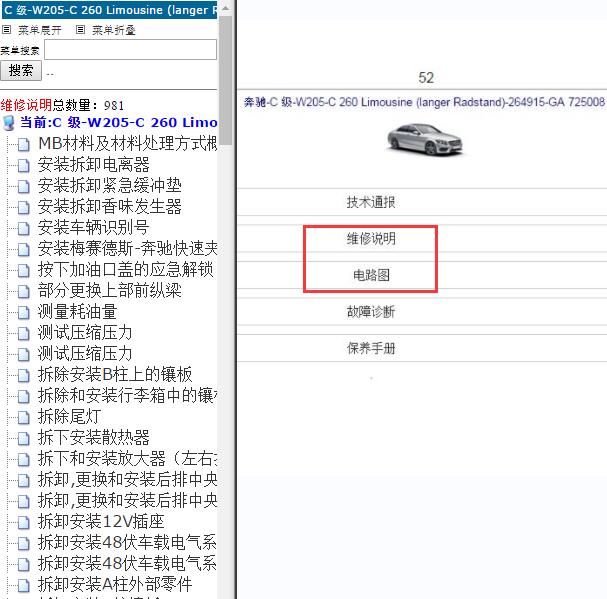Select root node 当前:C 级-W205-C 260 Limo

[x=118, y=122]
